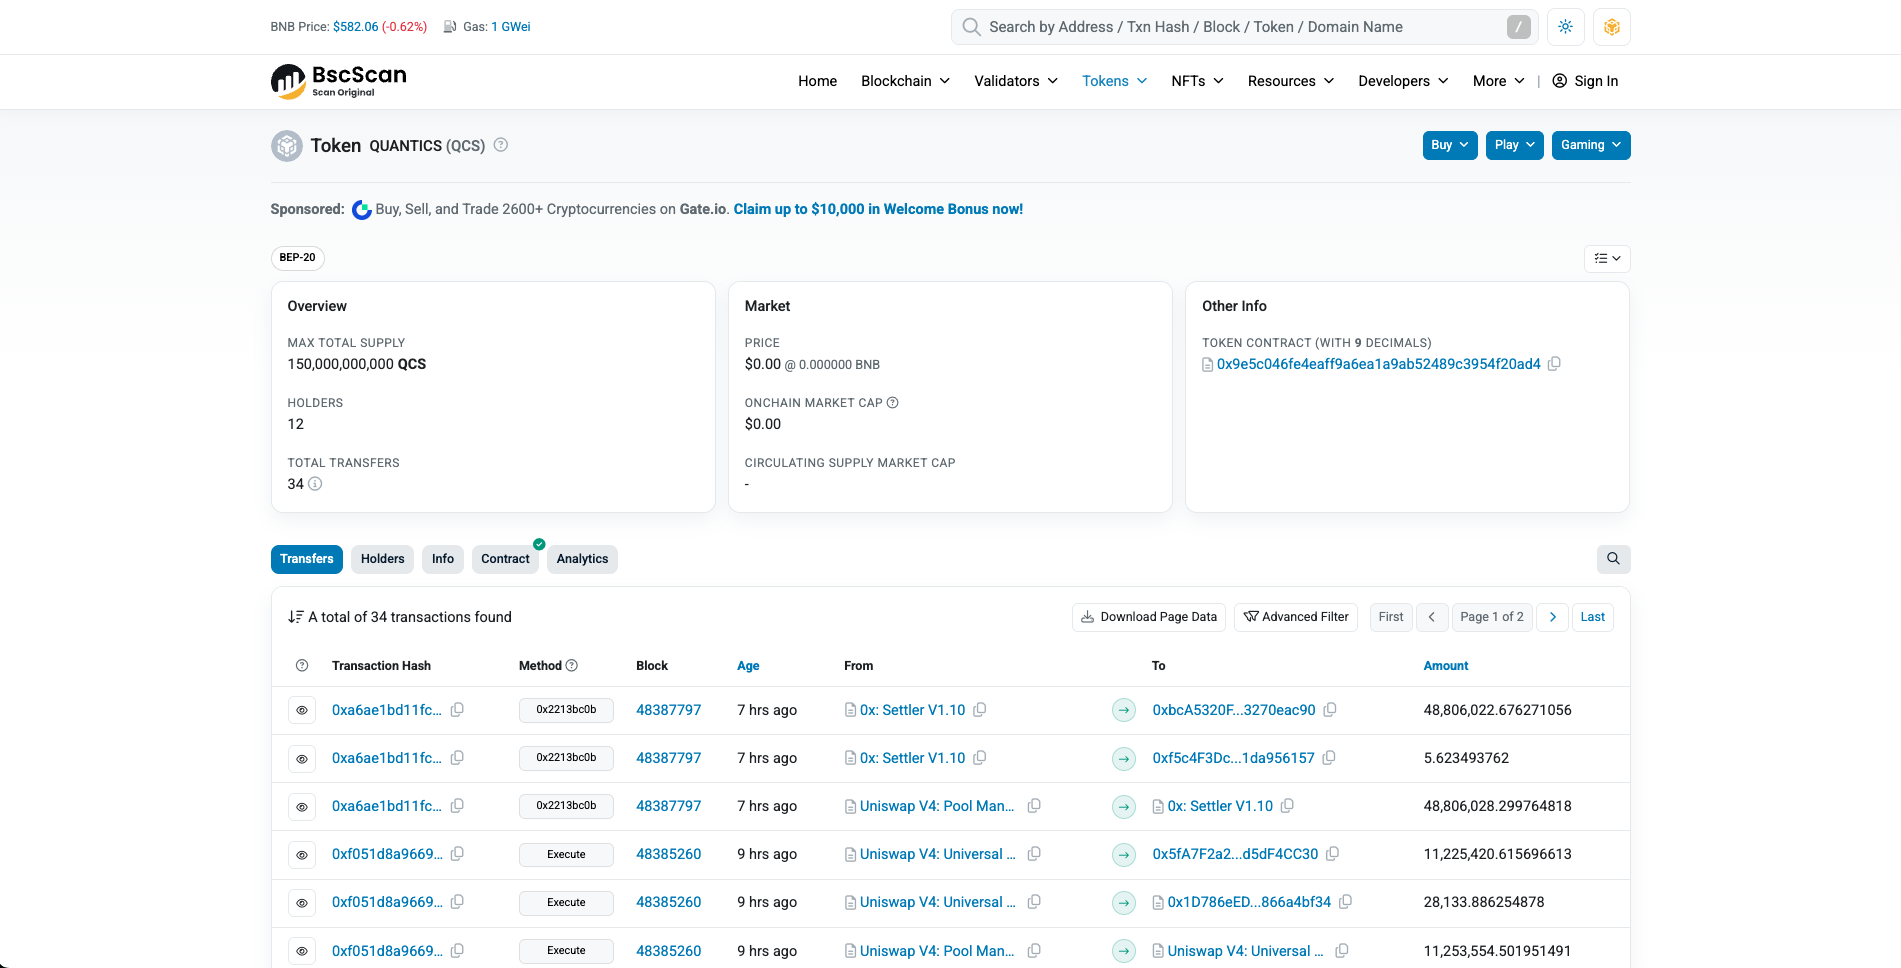Viewport: 1901px width, 968px height.
Task: Toggle the Age column format
Action: (748, 666)
